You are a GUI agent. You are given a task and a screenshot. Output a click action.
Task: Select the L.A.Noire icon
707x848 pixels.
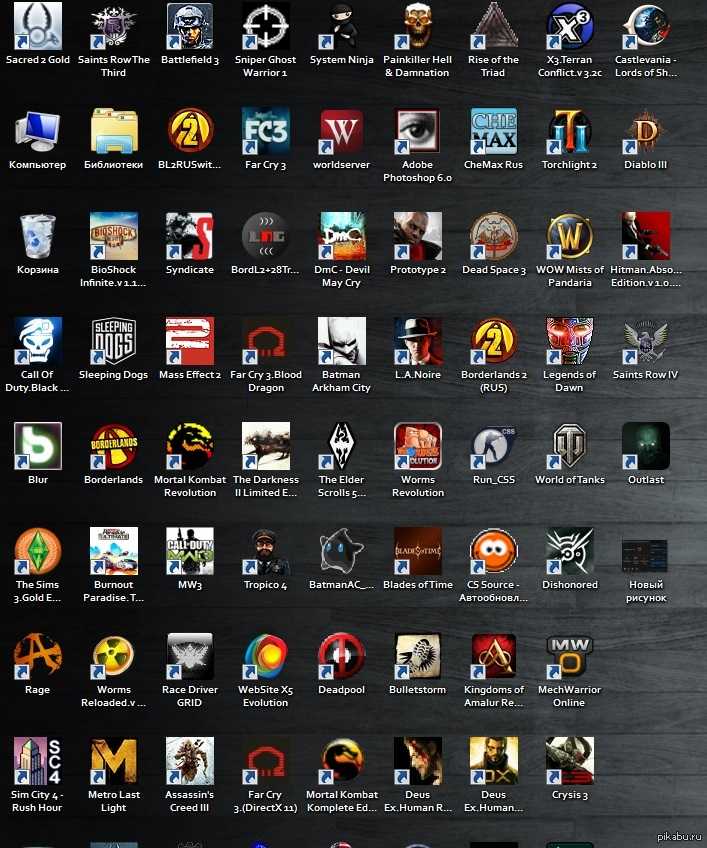coord(418,341)
